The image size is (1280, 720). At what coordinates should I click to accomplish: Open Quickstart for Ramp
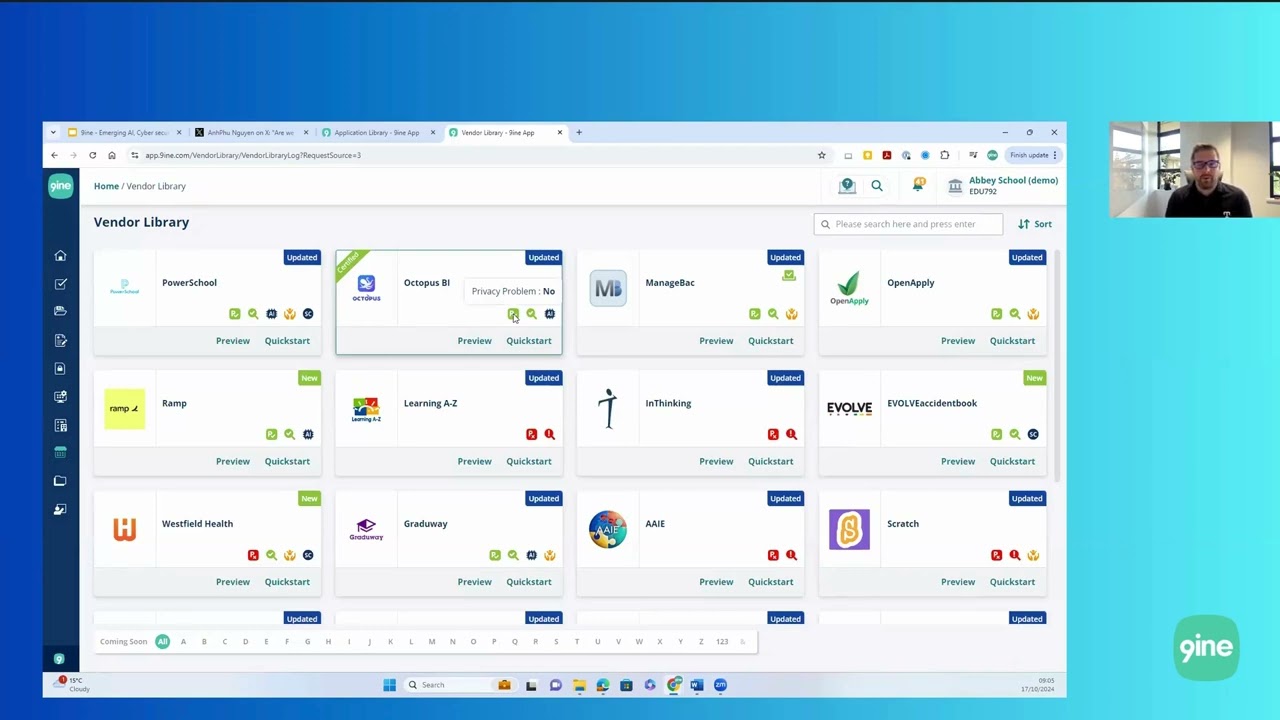287,461
